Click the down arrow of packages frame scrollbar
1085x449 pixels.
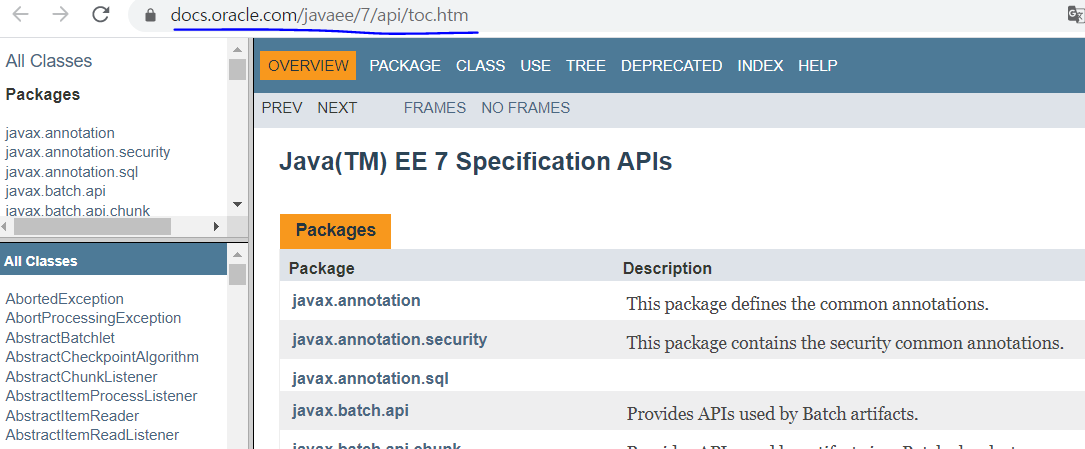pos(237,204)
